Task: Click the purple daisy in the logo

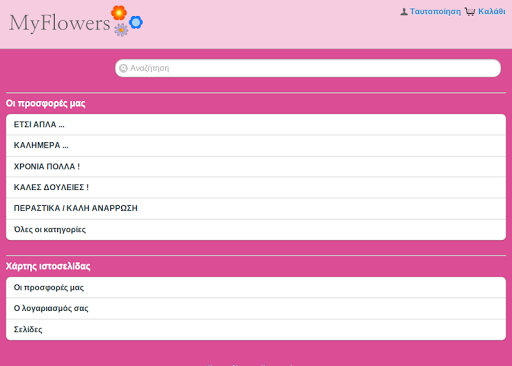Action: coord(121,30)
